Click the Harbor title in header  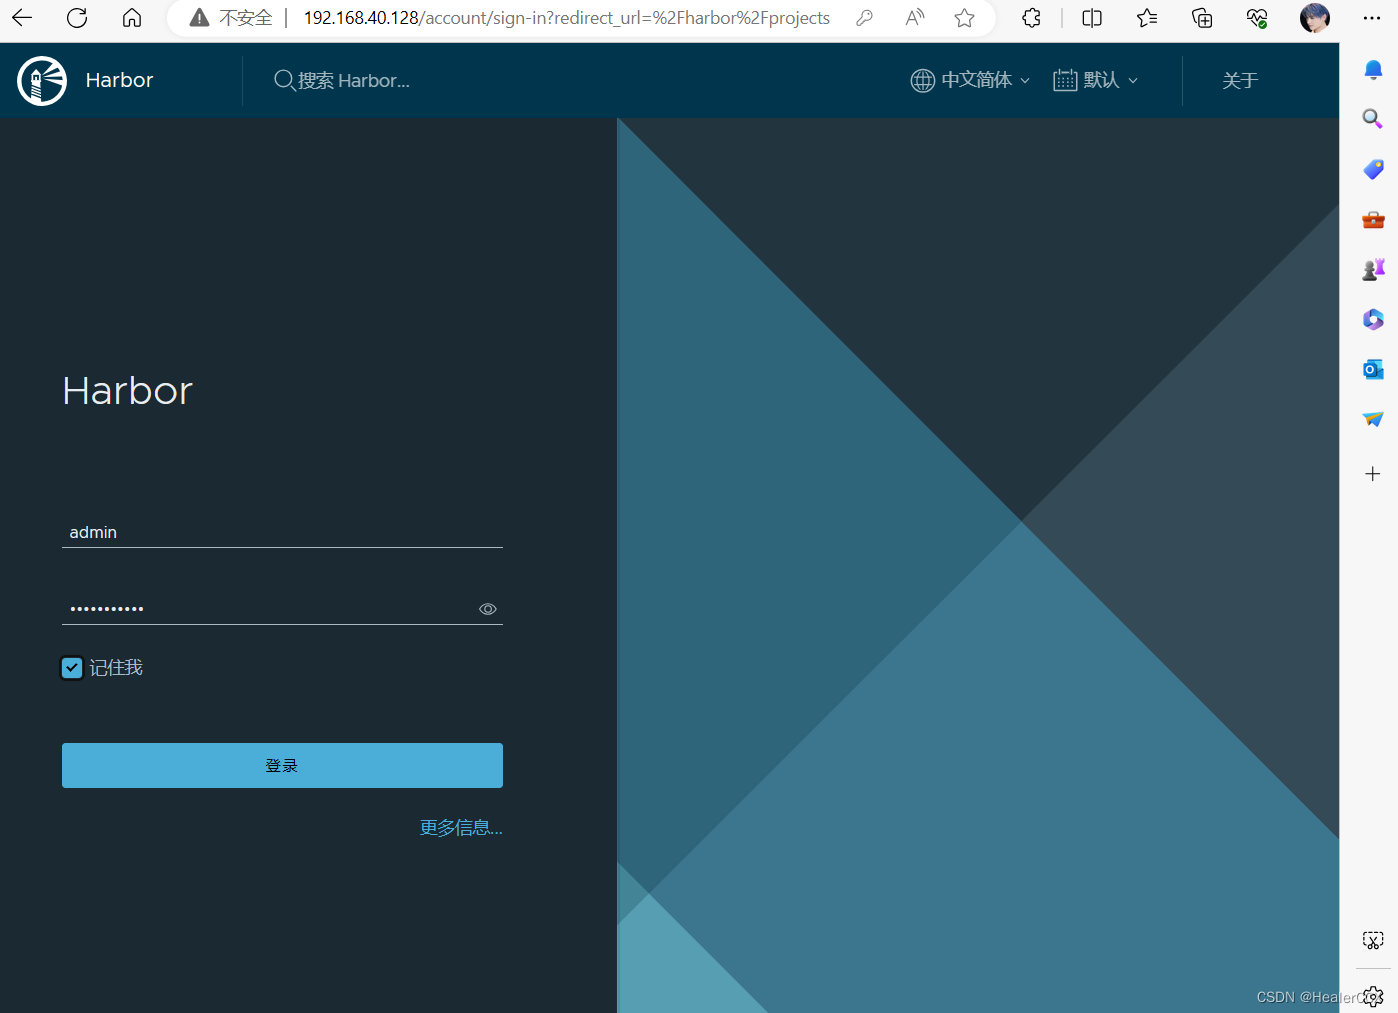119,80
